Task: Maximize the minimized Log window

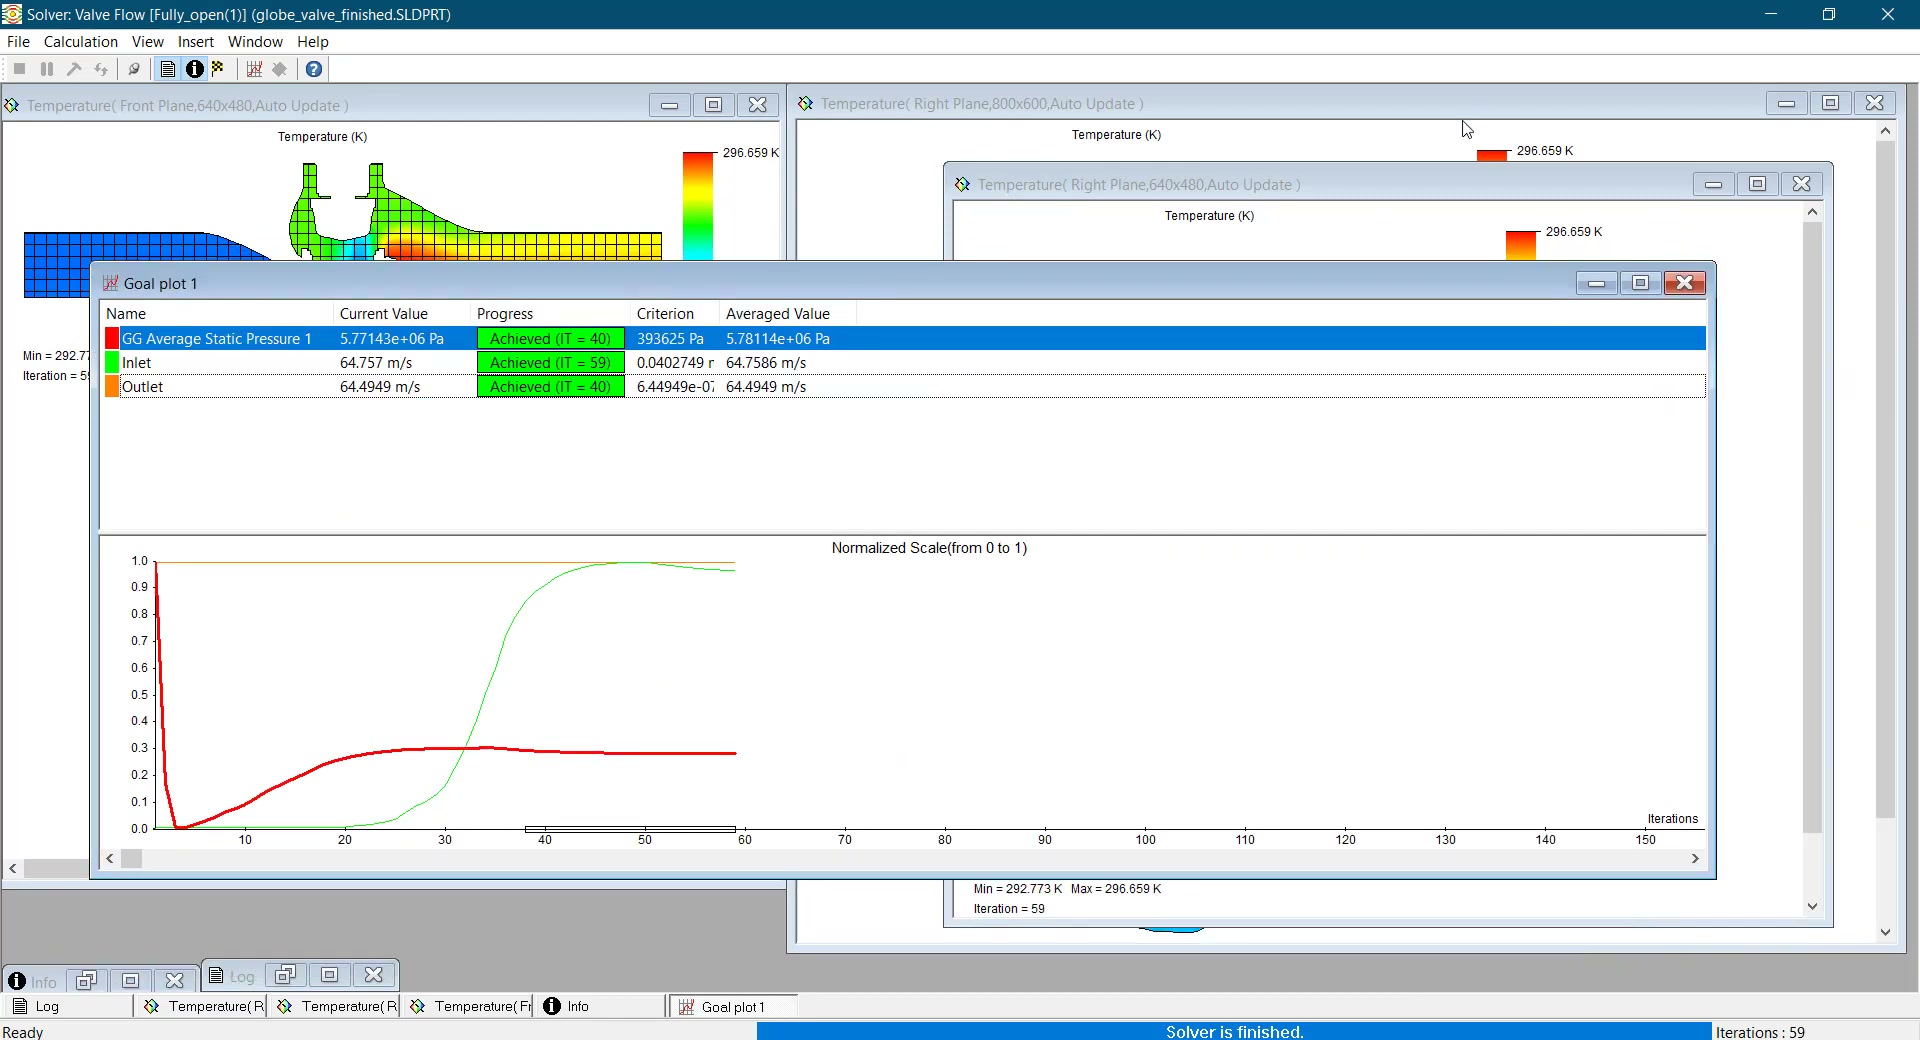Action: click(x=330, y=974)
